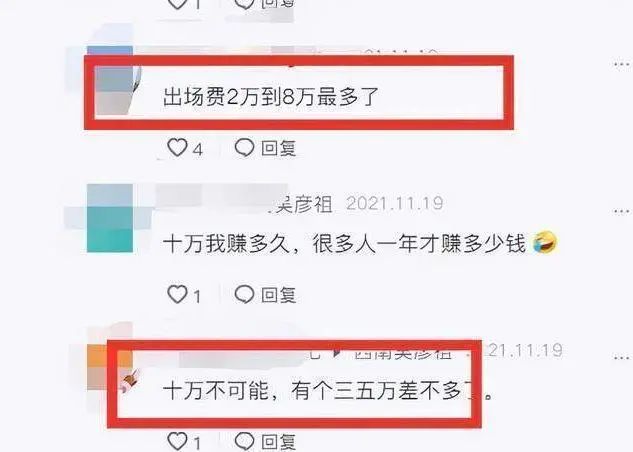Screen dimensions: 633x452
Task: Like the '出场费2万到8万最多了' comment
Action: point(177,148)
